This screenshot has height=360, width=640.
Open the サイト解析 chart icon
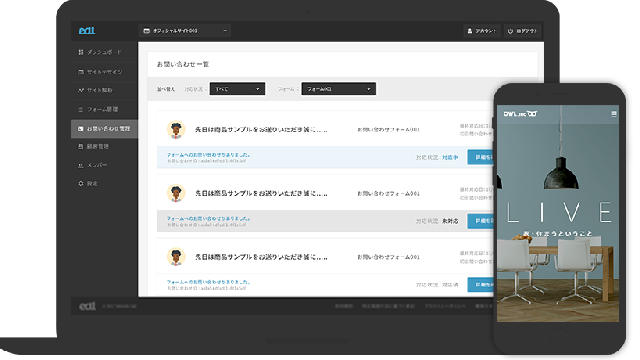(81, 90)
